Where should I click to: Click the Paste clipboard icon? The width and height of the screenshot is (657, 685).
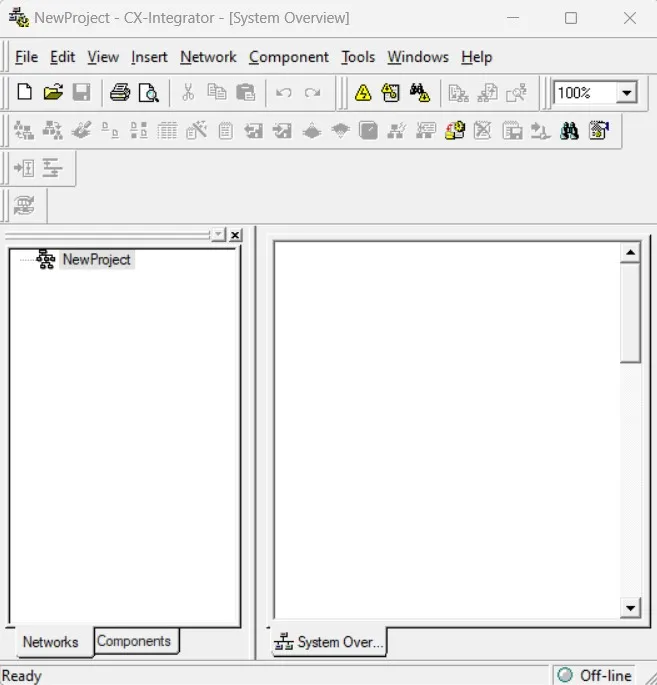[246, 92]
